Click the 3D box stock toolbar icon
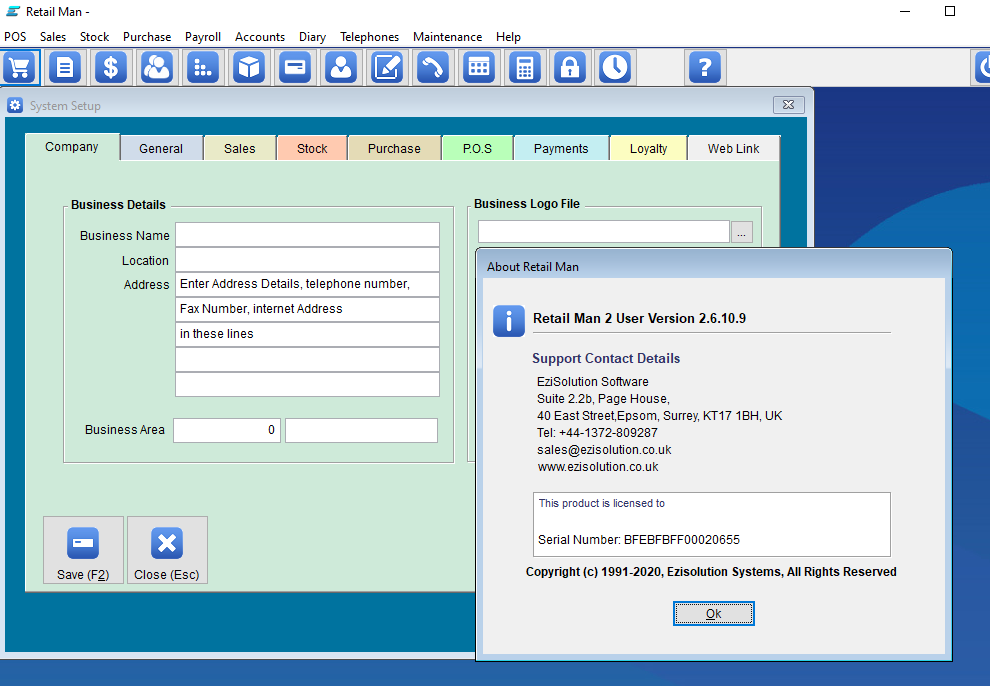This screenshot has width=990, height=686. click(249, 68)
